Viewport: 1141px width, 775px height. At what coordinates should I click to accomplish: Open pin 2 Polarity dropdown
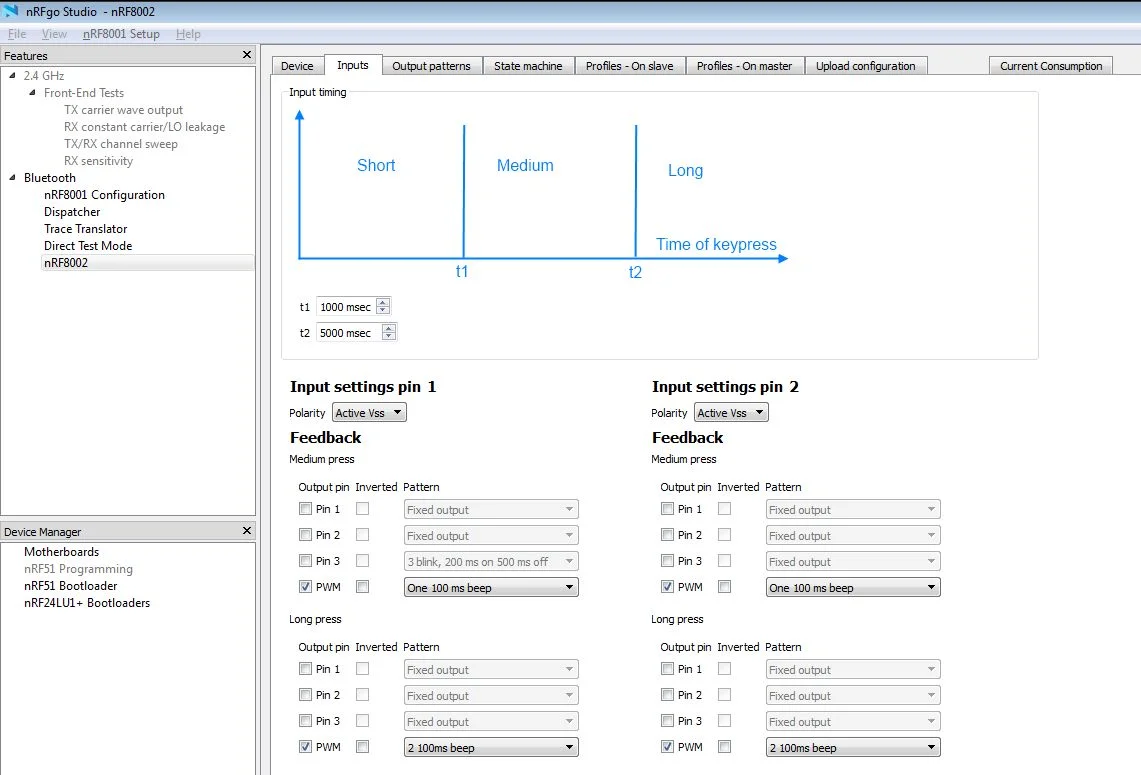[731, 413]
